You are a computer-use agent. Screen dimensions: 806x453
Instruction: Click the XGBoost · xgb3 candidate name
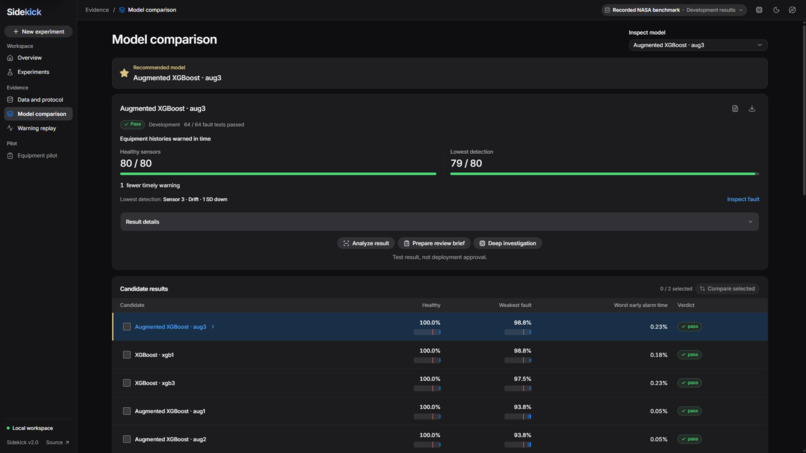pyautogui.click(x=155, y=383)
